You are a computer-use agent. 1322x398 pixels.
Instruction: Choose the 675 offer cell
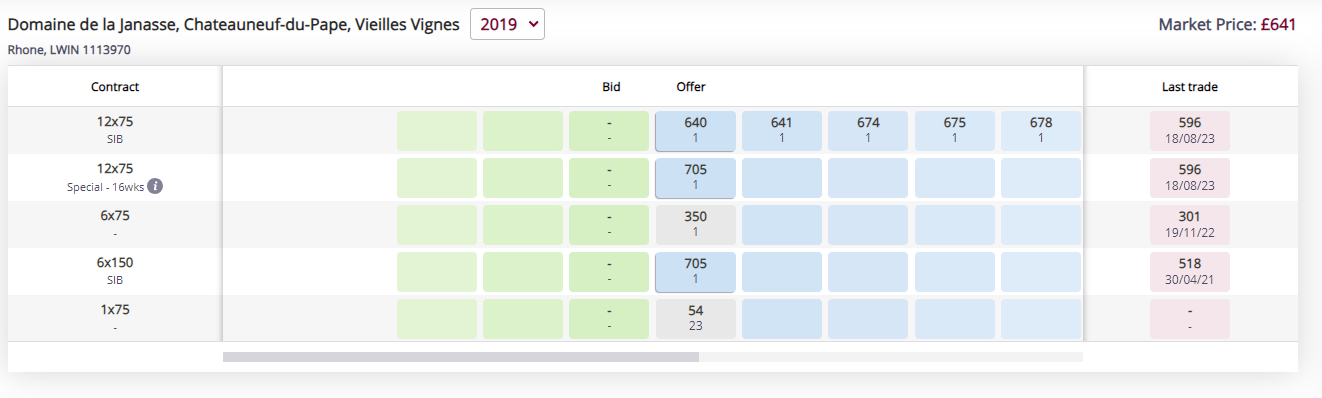954,131
